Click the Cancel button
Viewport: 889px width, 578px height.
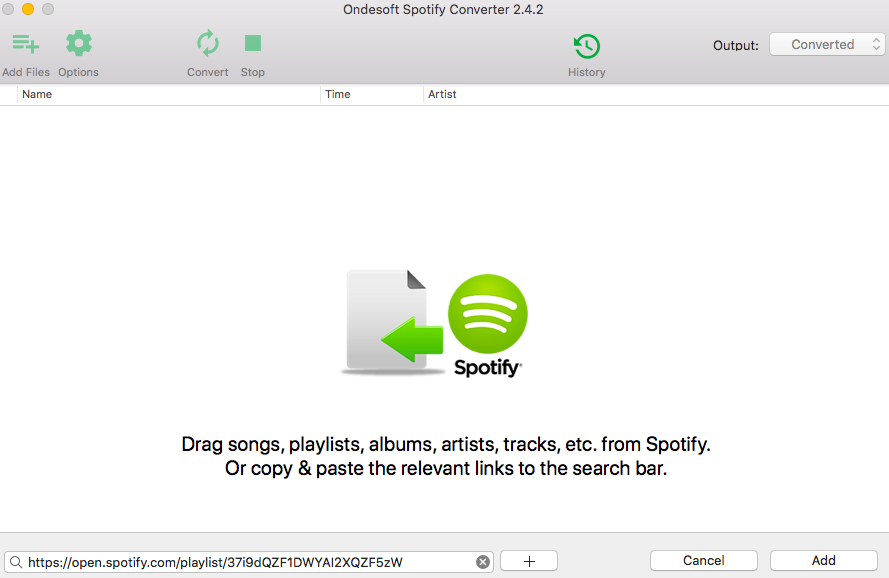(x=704, y=560)
